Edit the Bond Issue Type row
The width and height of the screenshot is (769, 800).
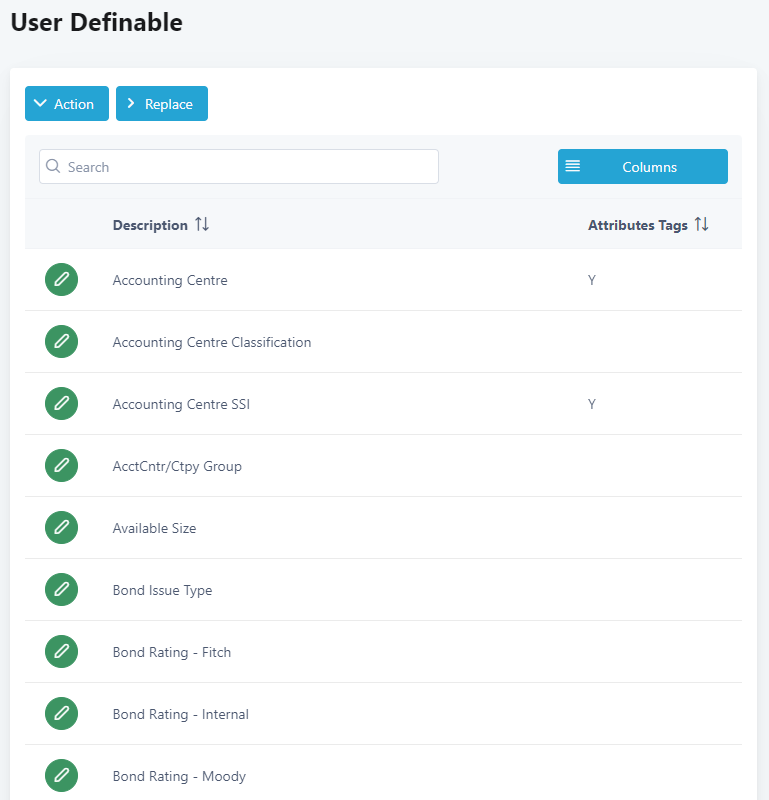pyautogui.click(x=61, y=590)
